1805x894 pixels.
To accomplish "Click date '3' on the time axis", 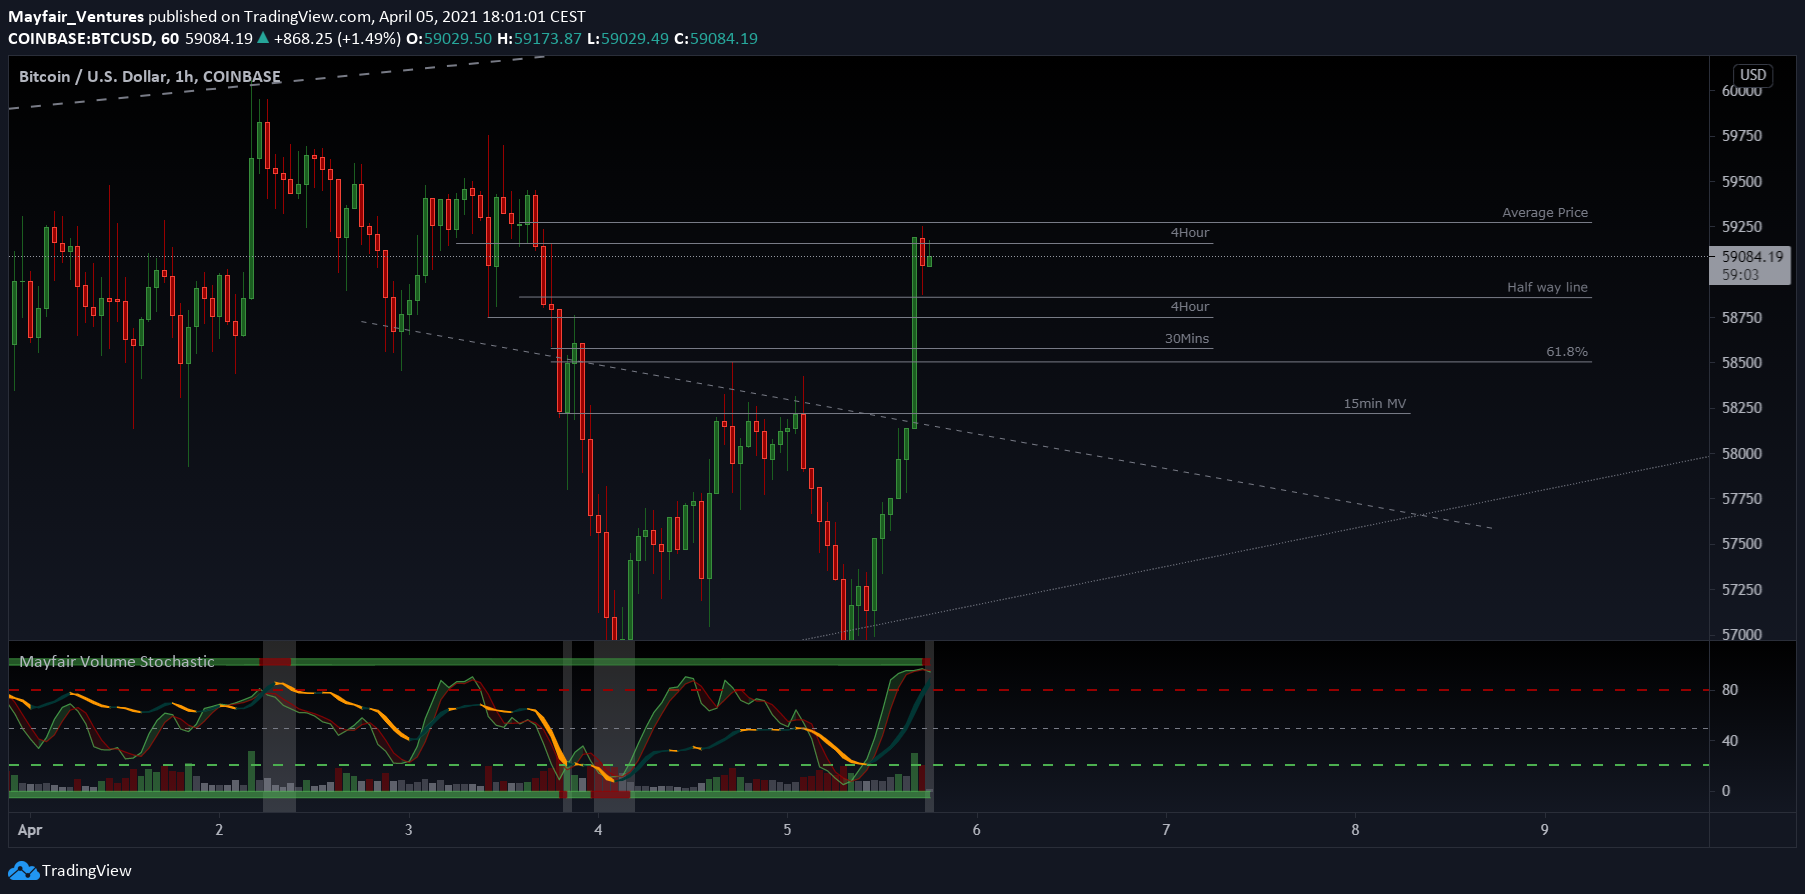I will 408,830.
